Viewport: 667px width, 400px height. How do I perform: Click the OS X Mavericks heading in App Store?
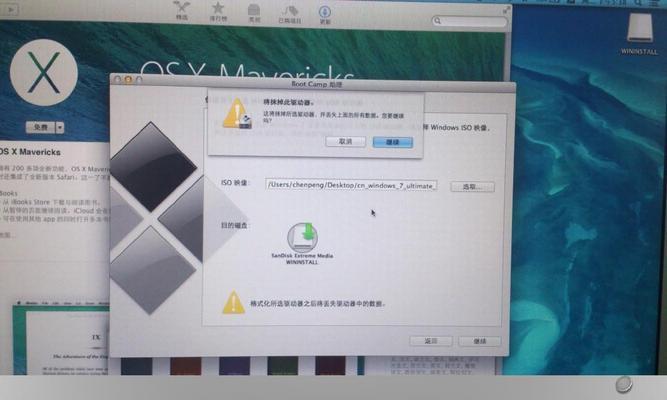pyautogui.click(x=30, y=152)
